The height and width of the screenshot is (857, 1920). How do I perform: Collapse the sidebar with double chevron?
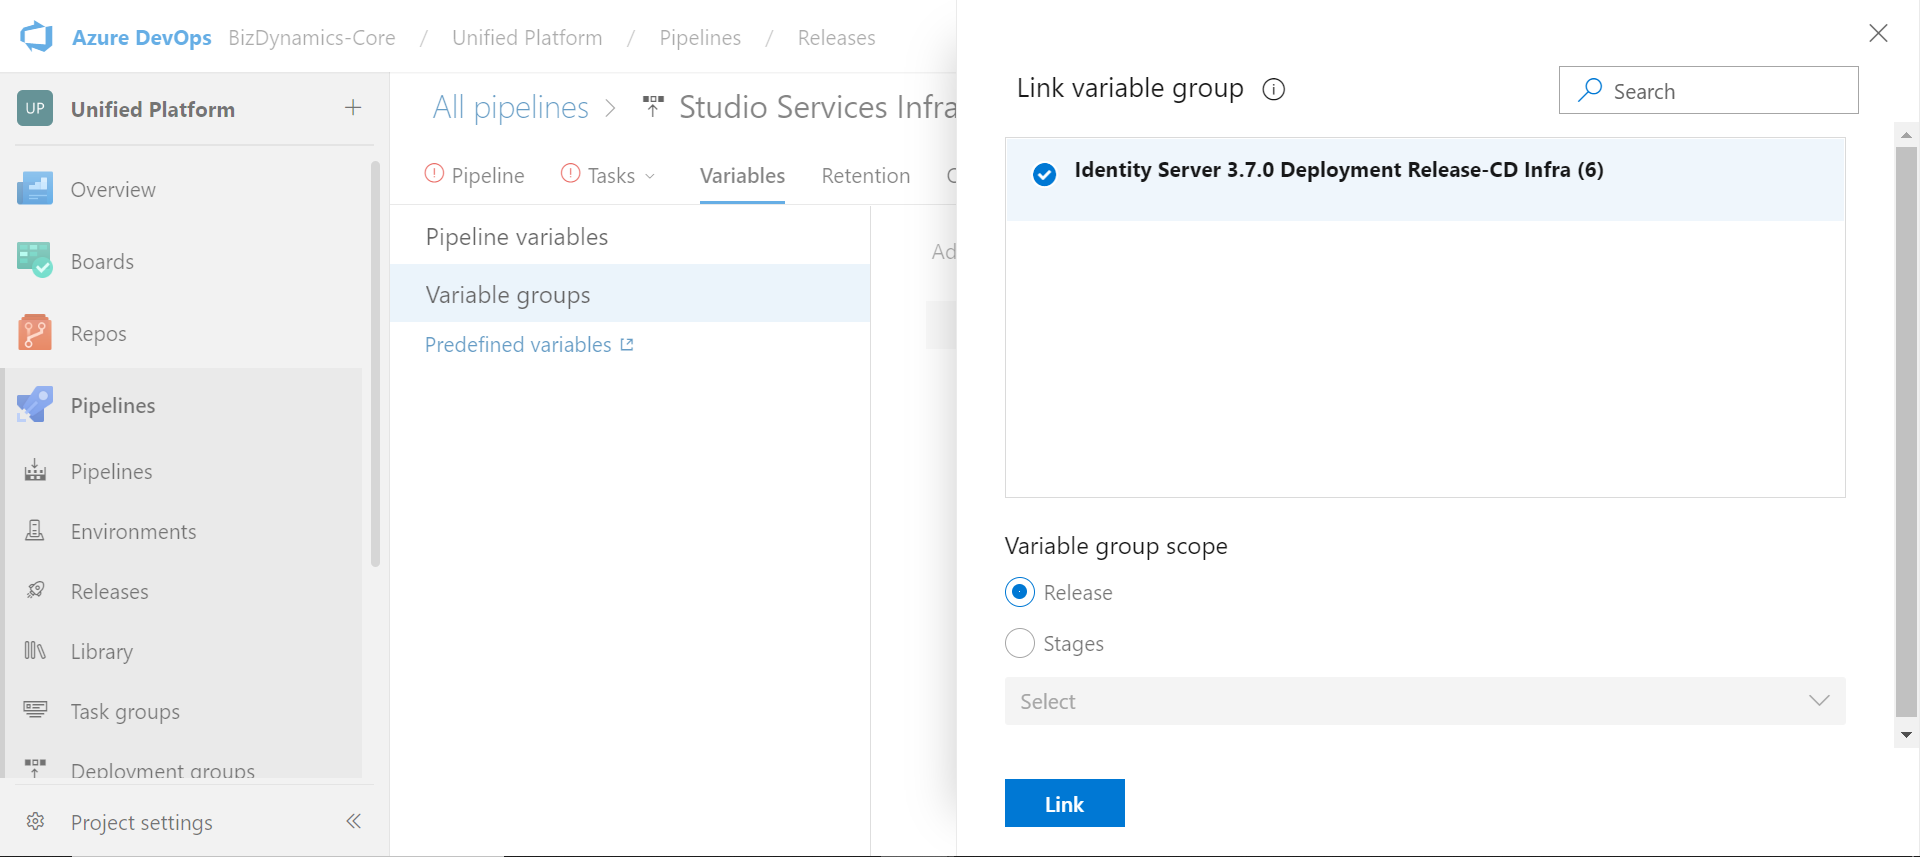[x=353, y=821]
